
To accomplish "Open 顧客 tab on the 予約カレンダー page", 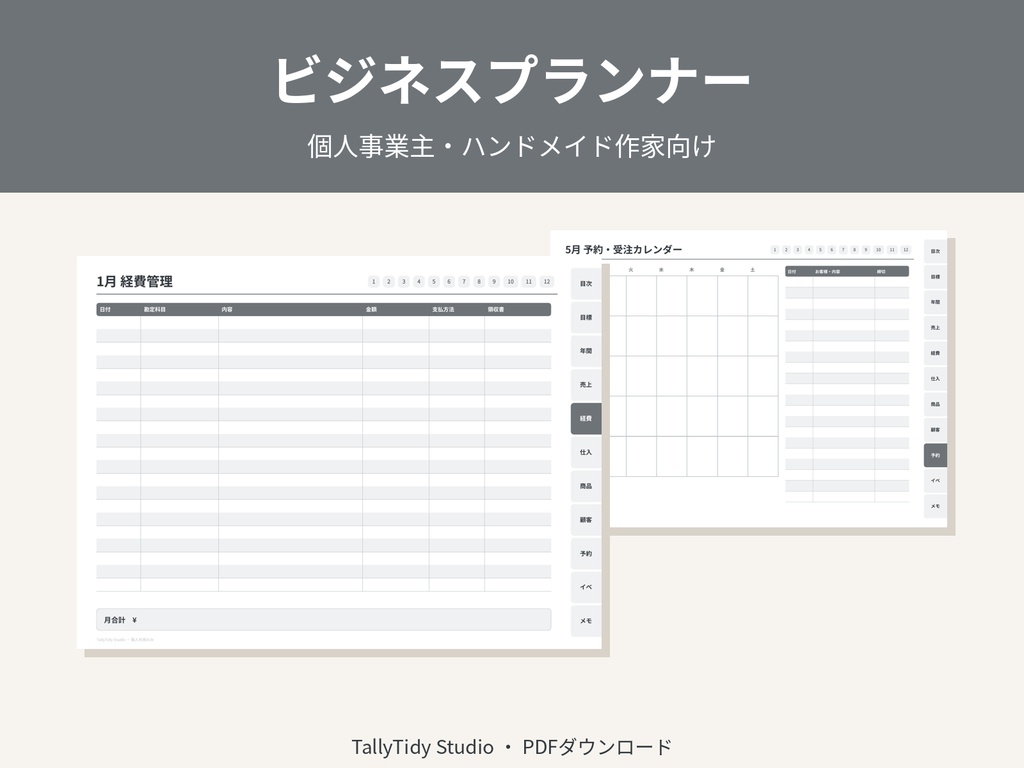I will pyautogui.click(x=935, y=430).
